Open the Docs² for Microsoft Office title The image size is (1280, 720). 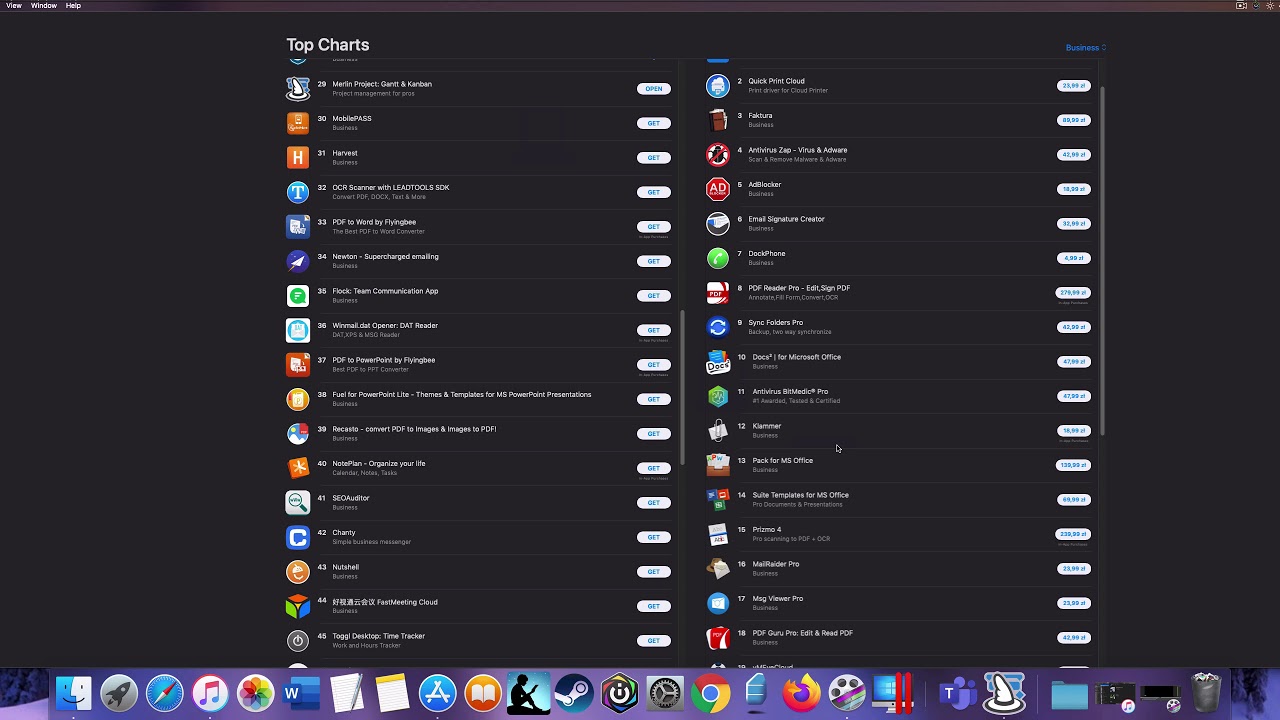[796, 357]
